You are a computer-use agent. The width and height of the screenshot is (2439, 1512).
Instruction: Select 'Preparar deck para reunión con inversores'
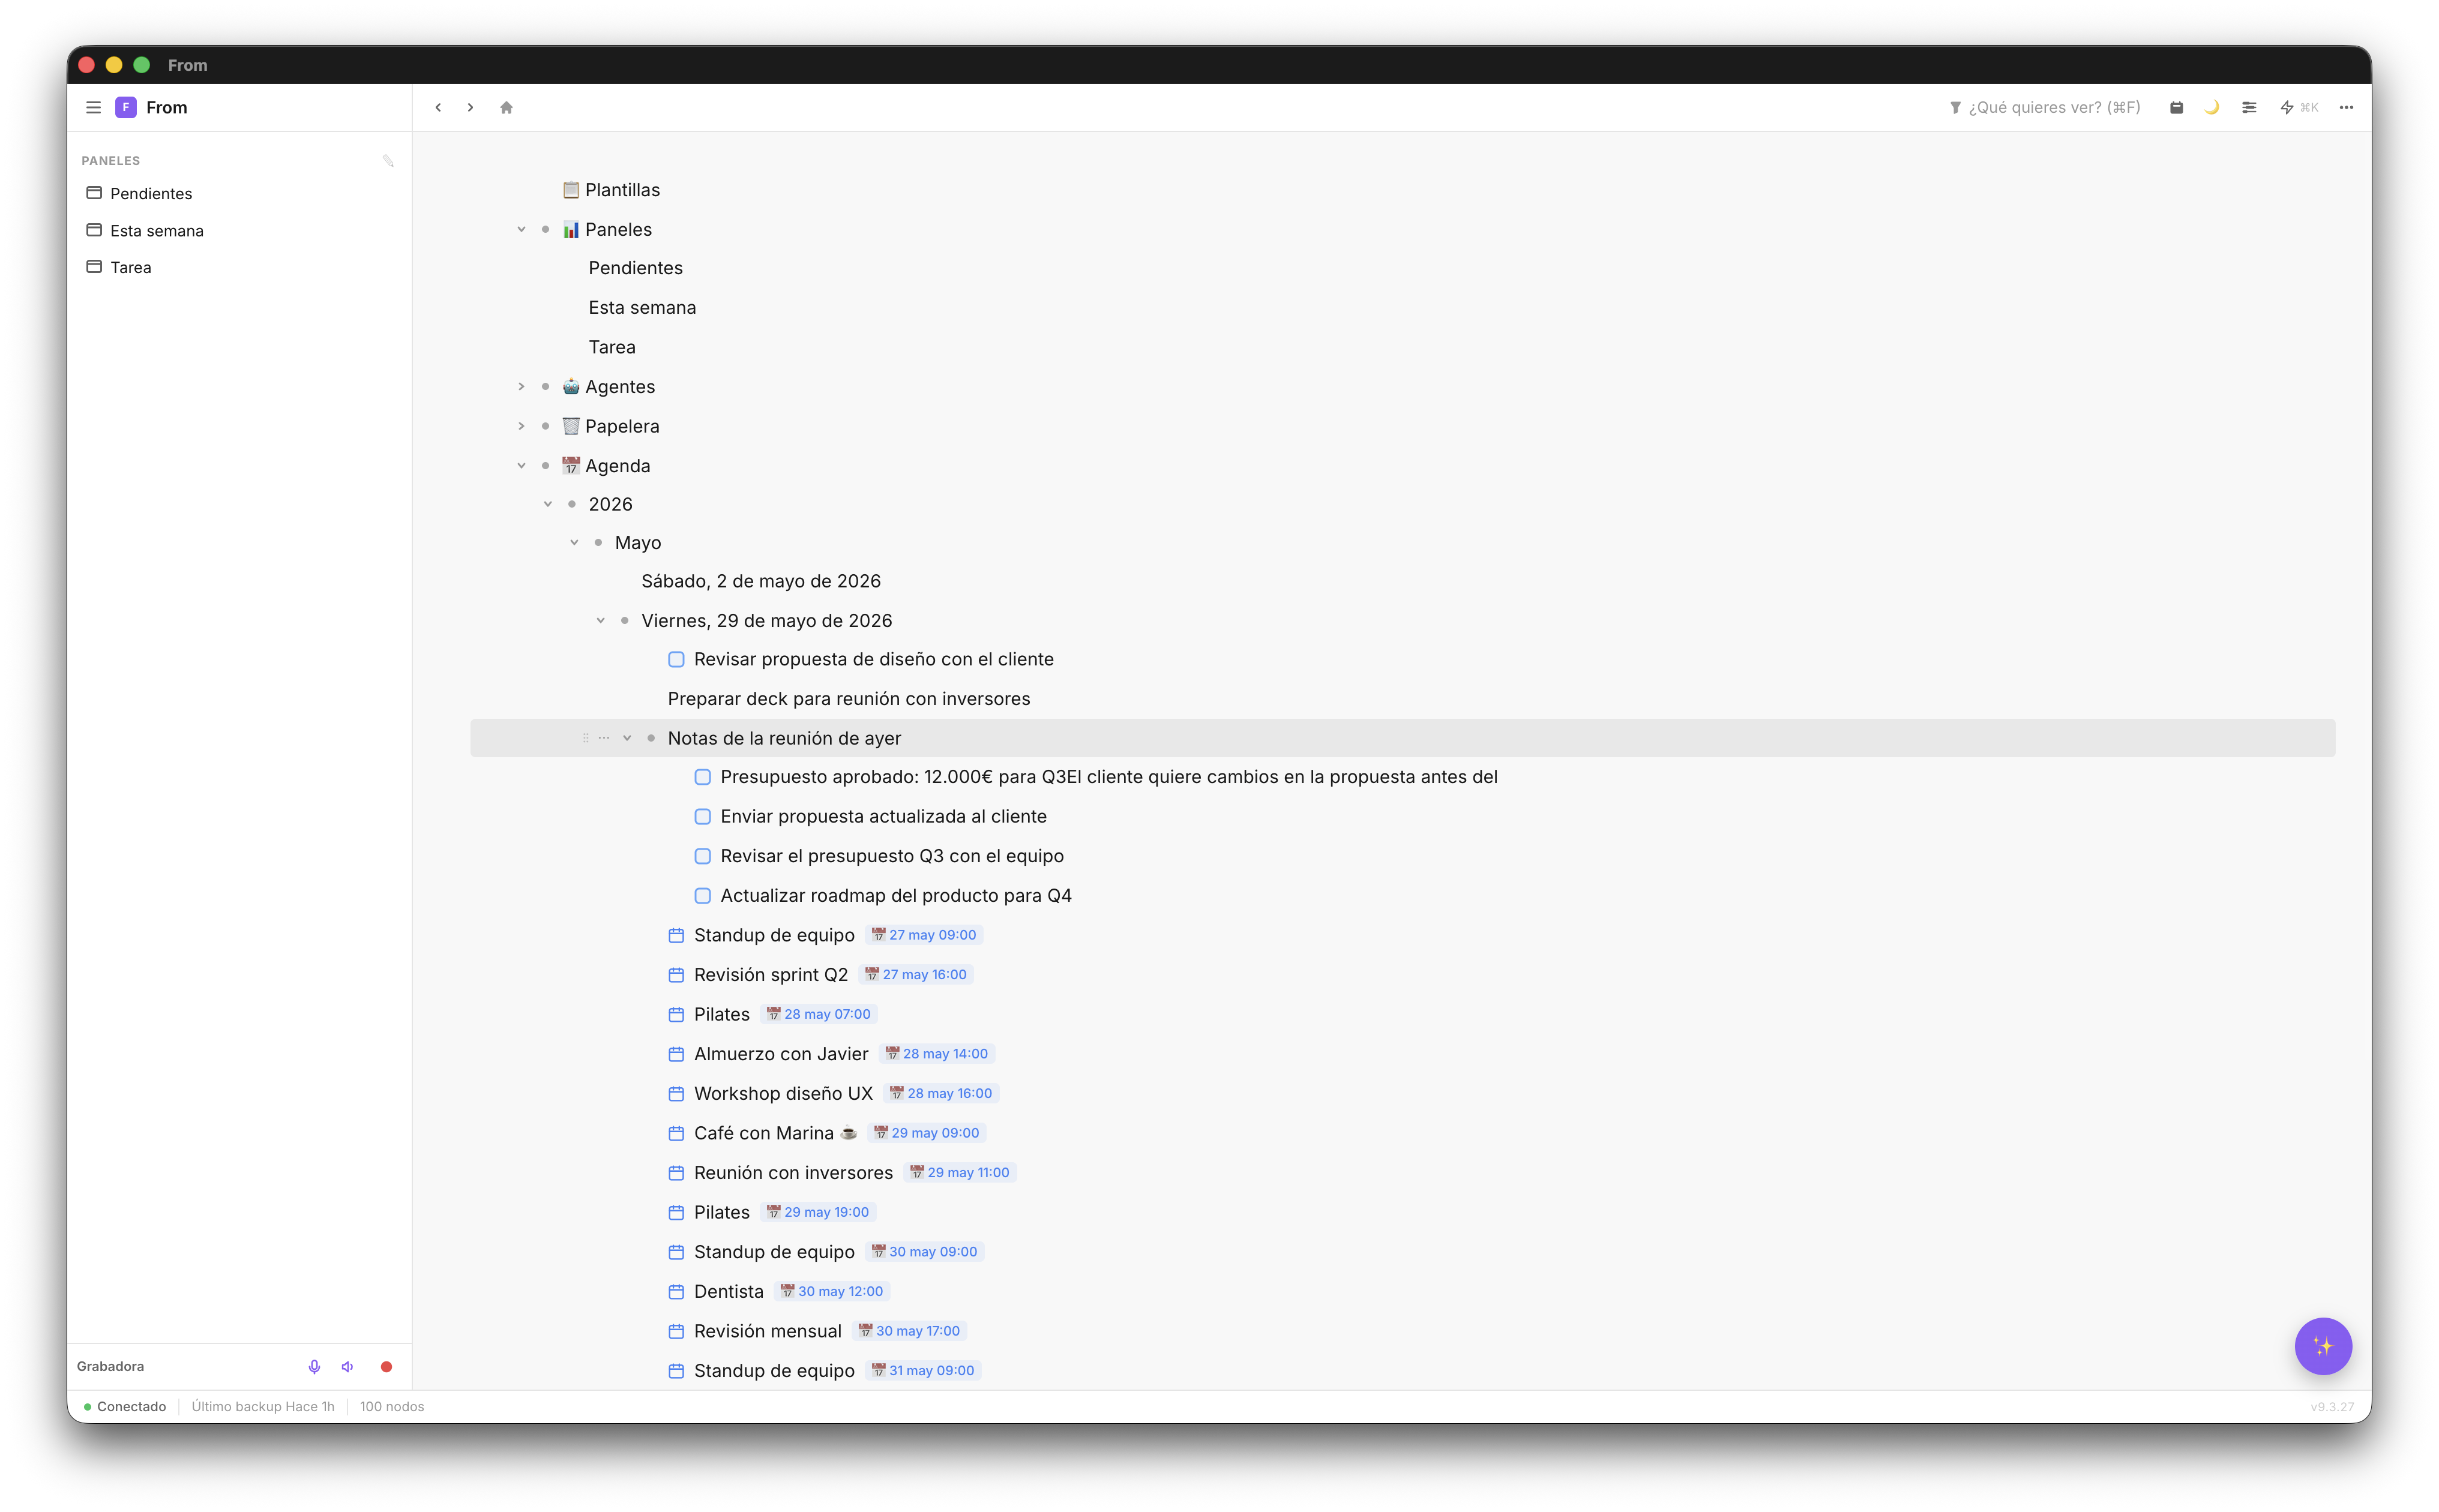point(849,699)
